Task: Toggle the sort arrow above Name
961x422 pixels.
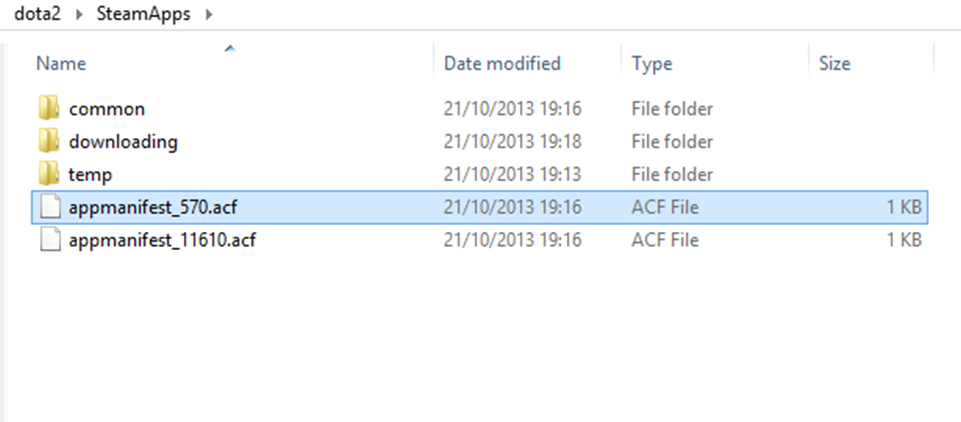Action: 231,47
